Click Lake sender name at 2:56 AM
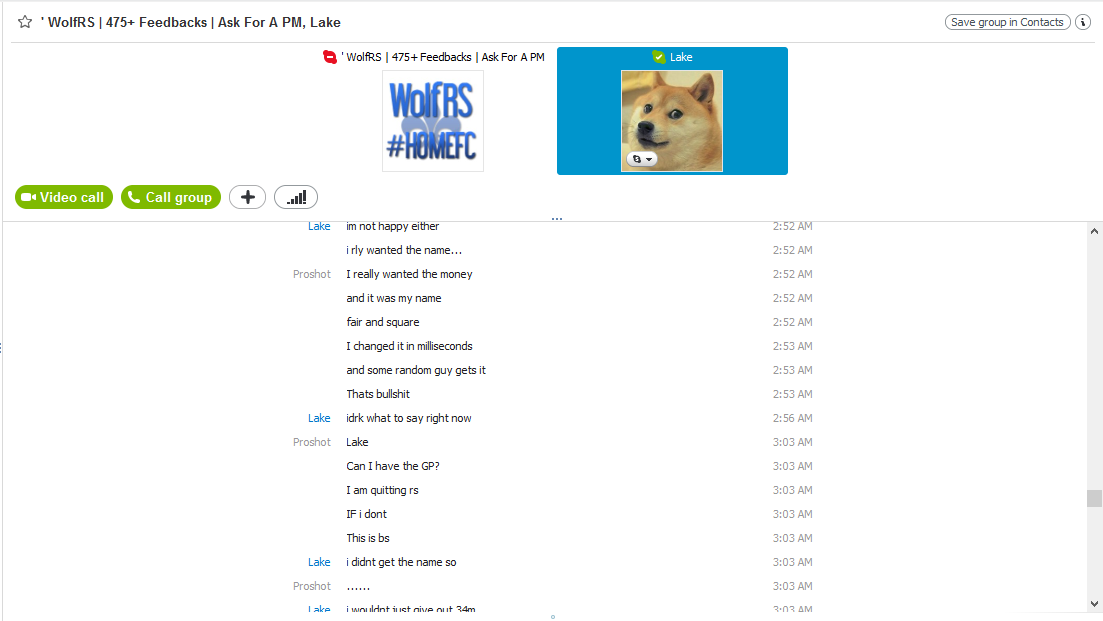The image size is (1103, 621). coord(319,418)
